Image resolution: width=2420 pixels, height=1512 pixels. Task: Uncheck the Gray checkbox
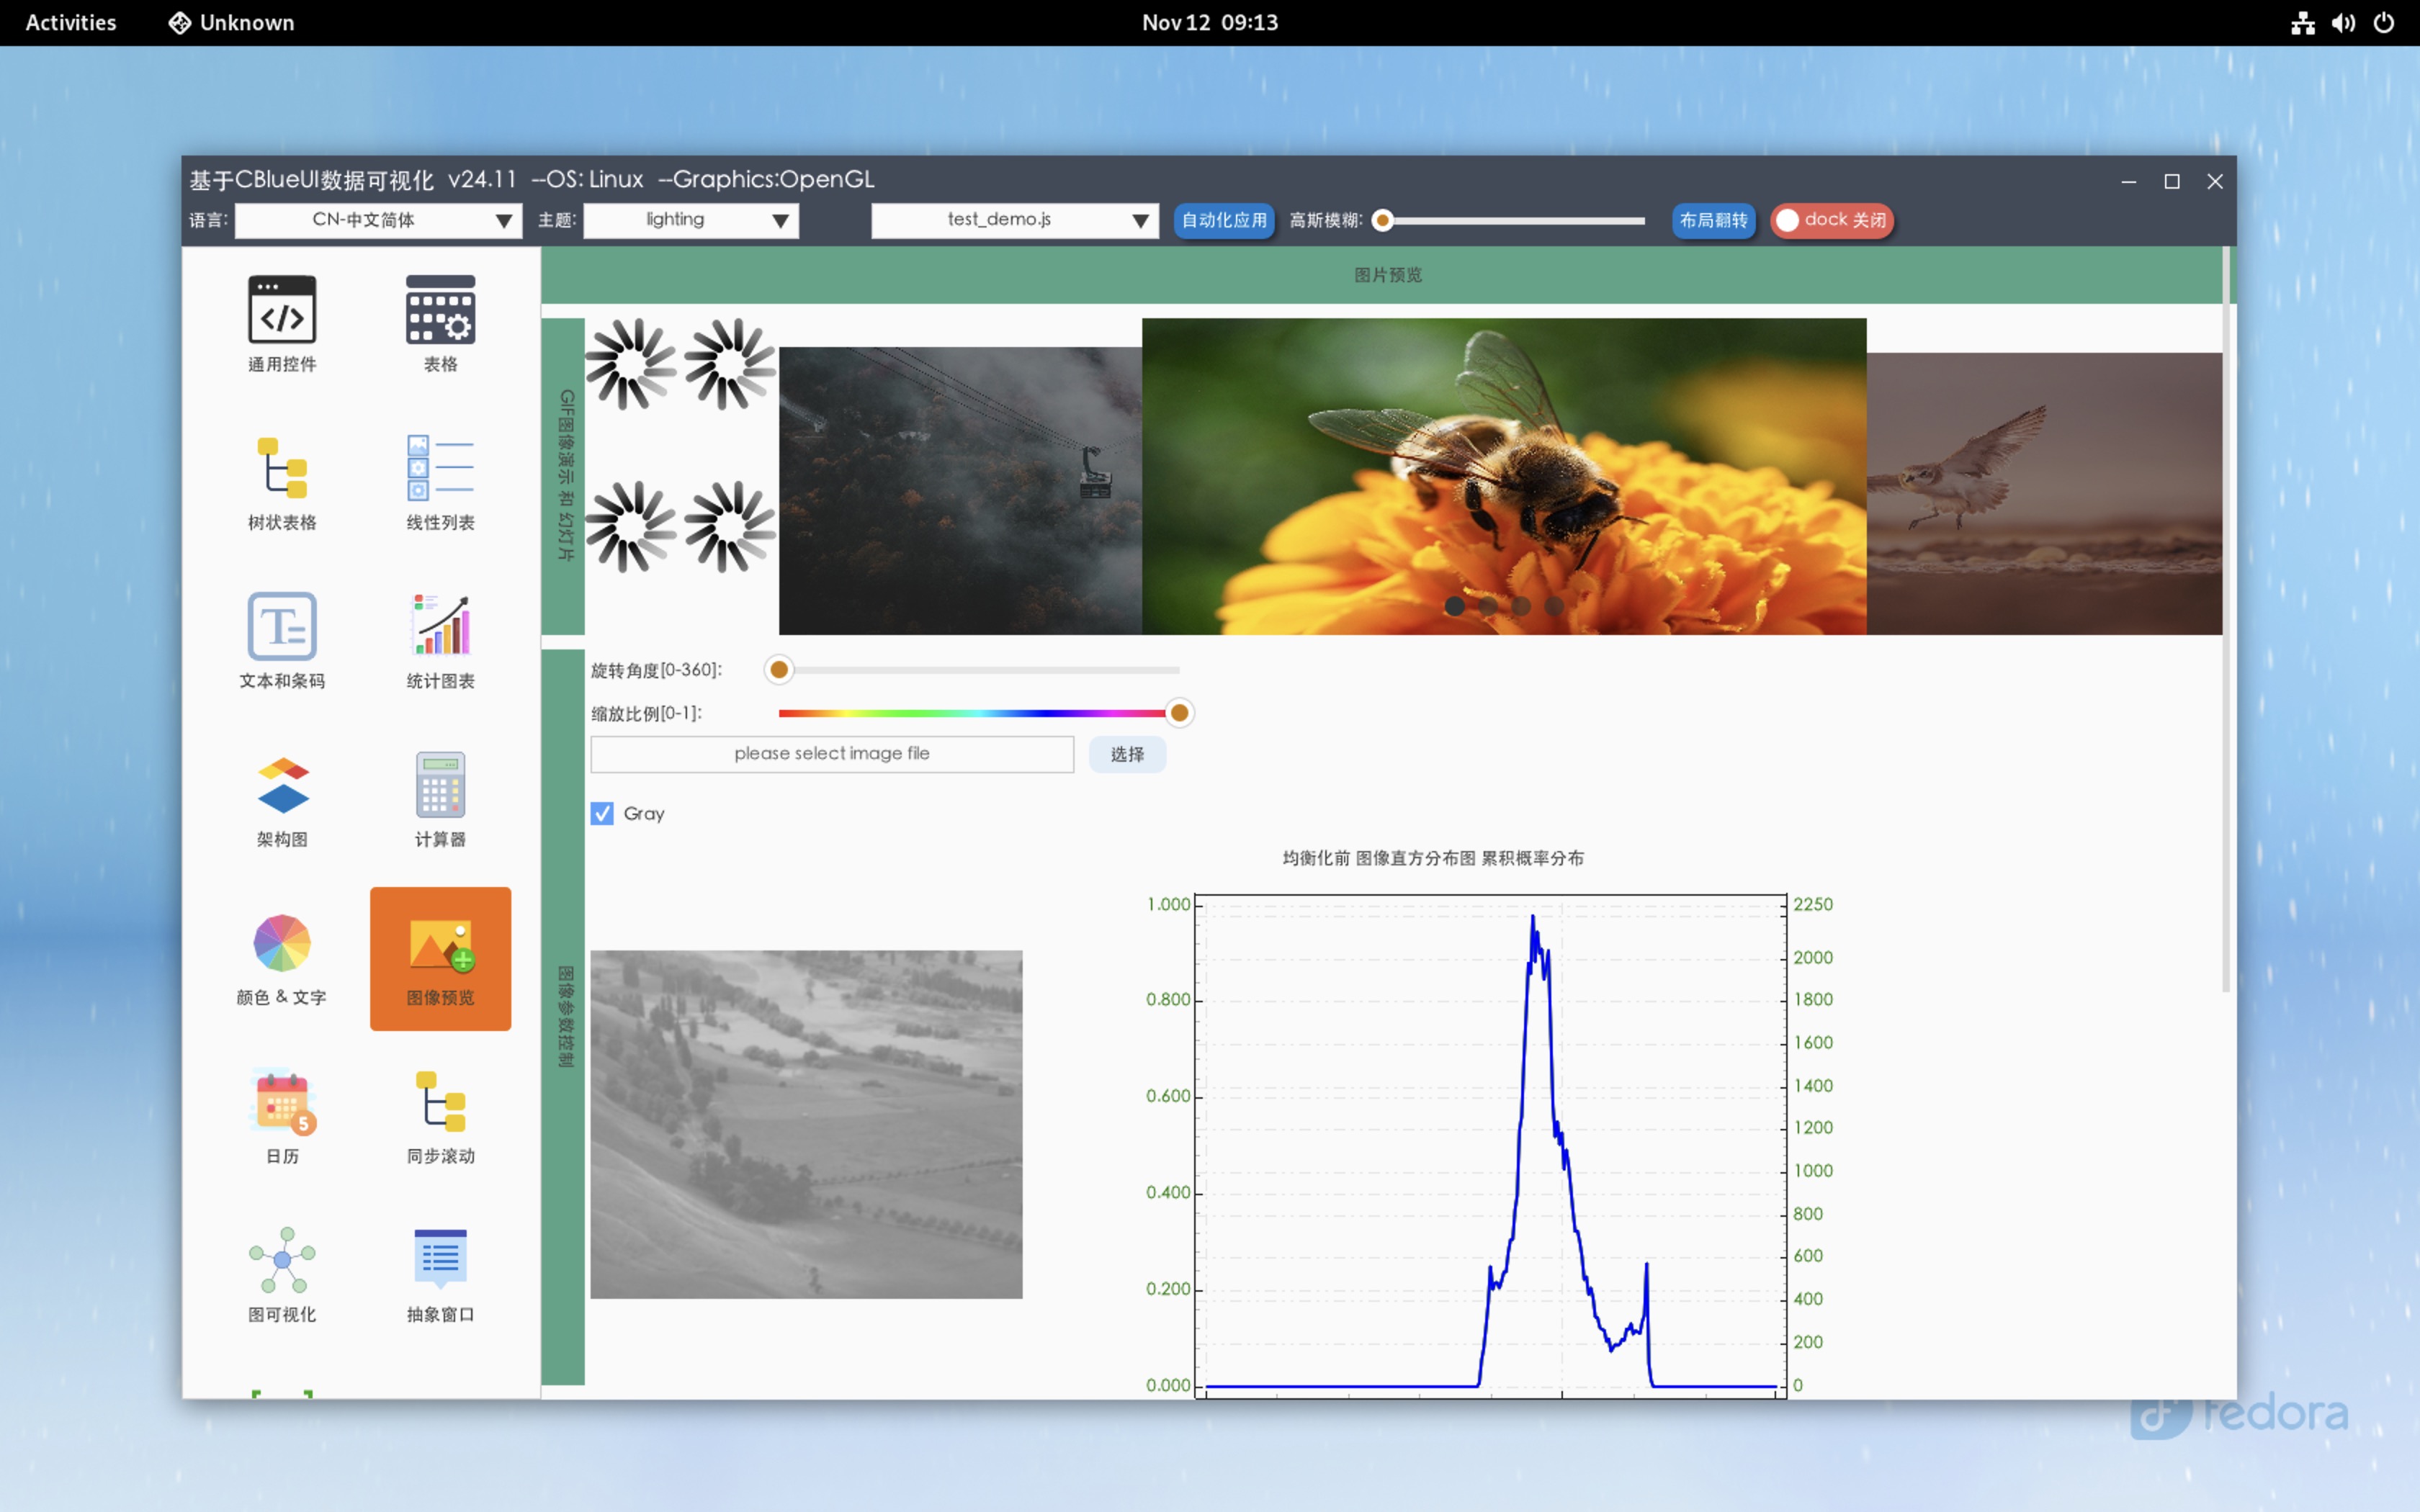click(x=602, y=813)
